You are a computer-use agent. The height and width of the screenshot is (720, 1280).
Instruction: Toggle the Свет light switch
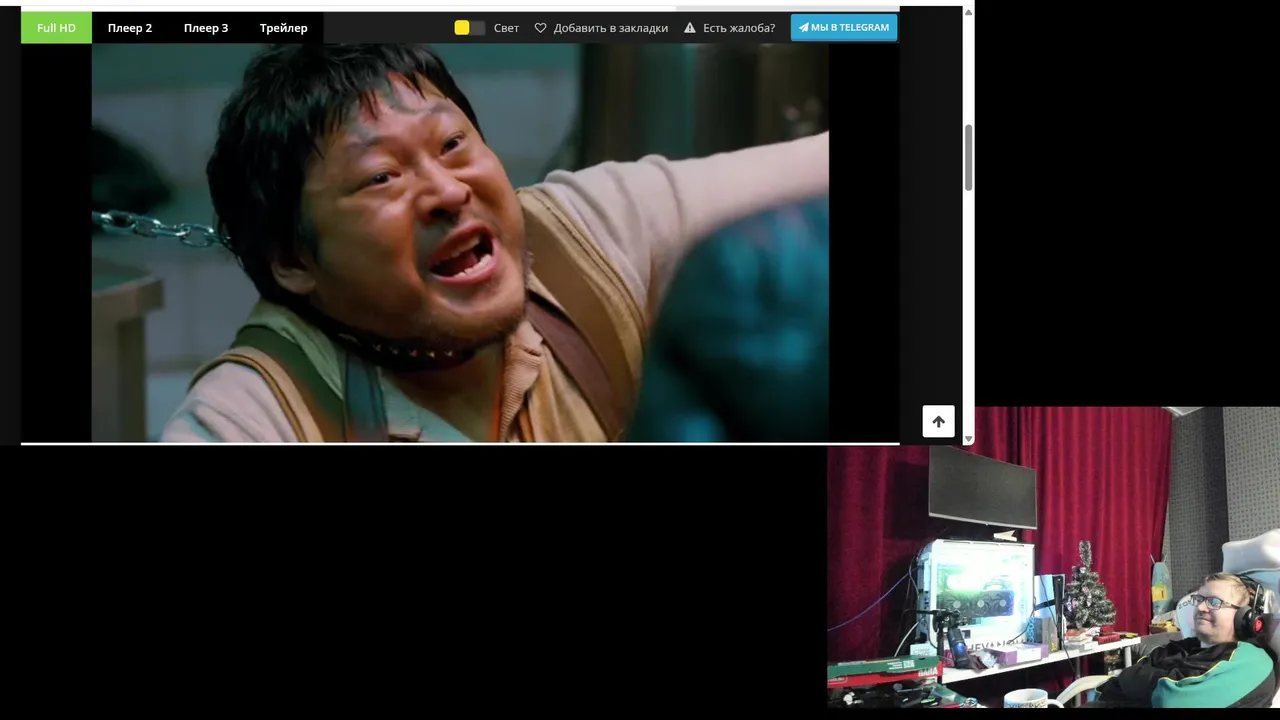(469, 28)
